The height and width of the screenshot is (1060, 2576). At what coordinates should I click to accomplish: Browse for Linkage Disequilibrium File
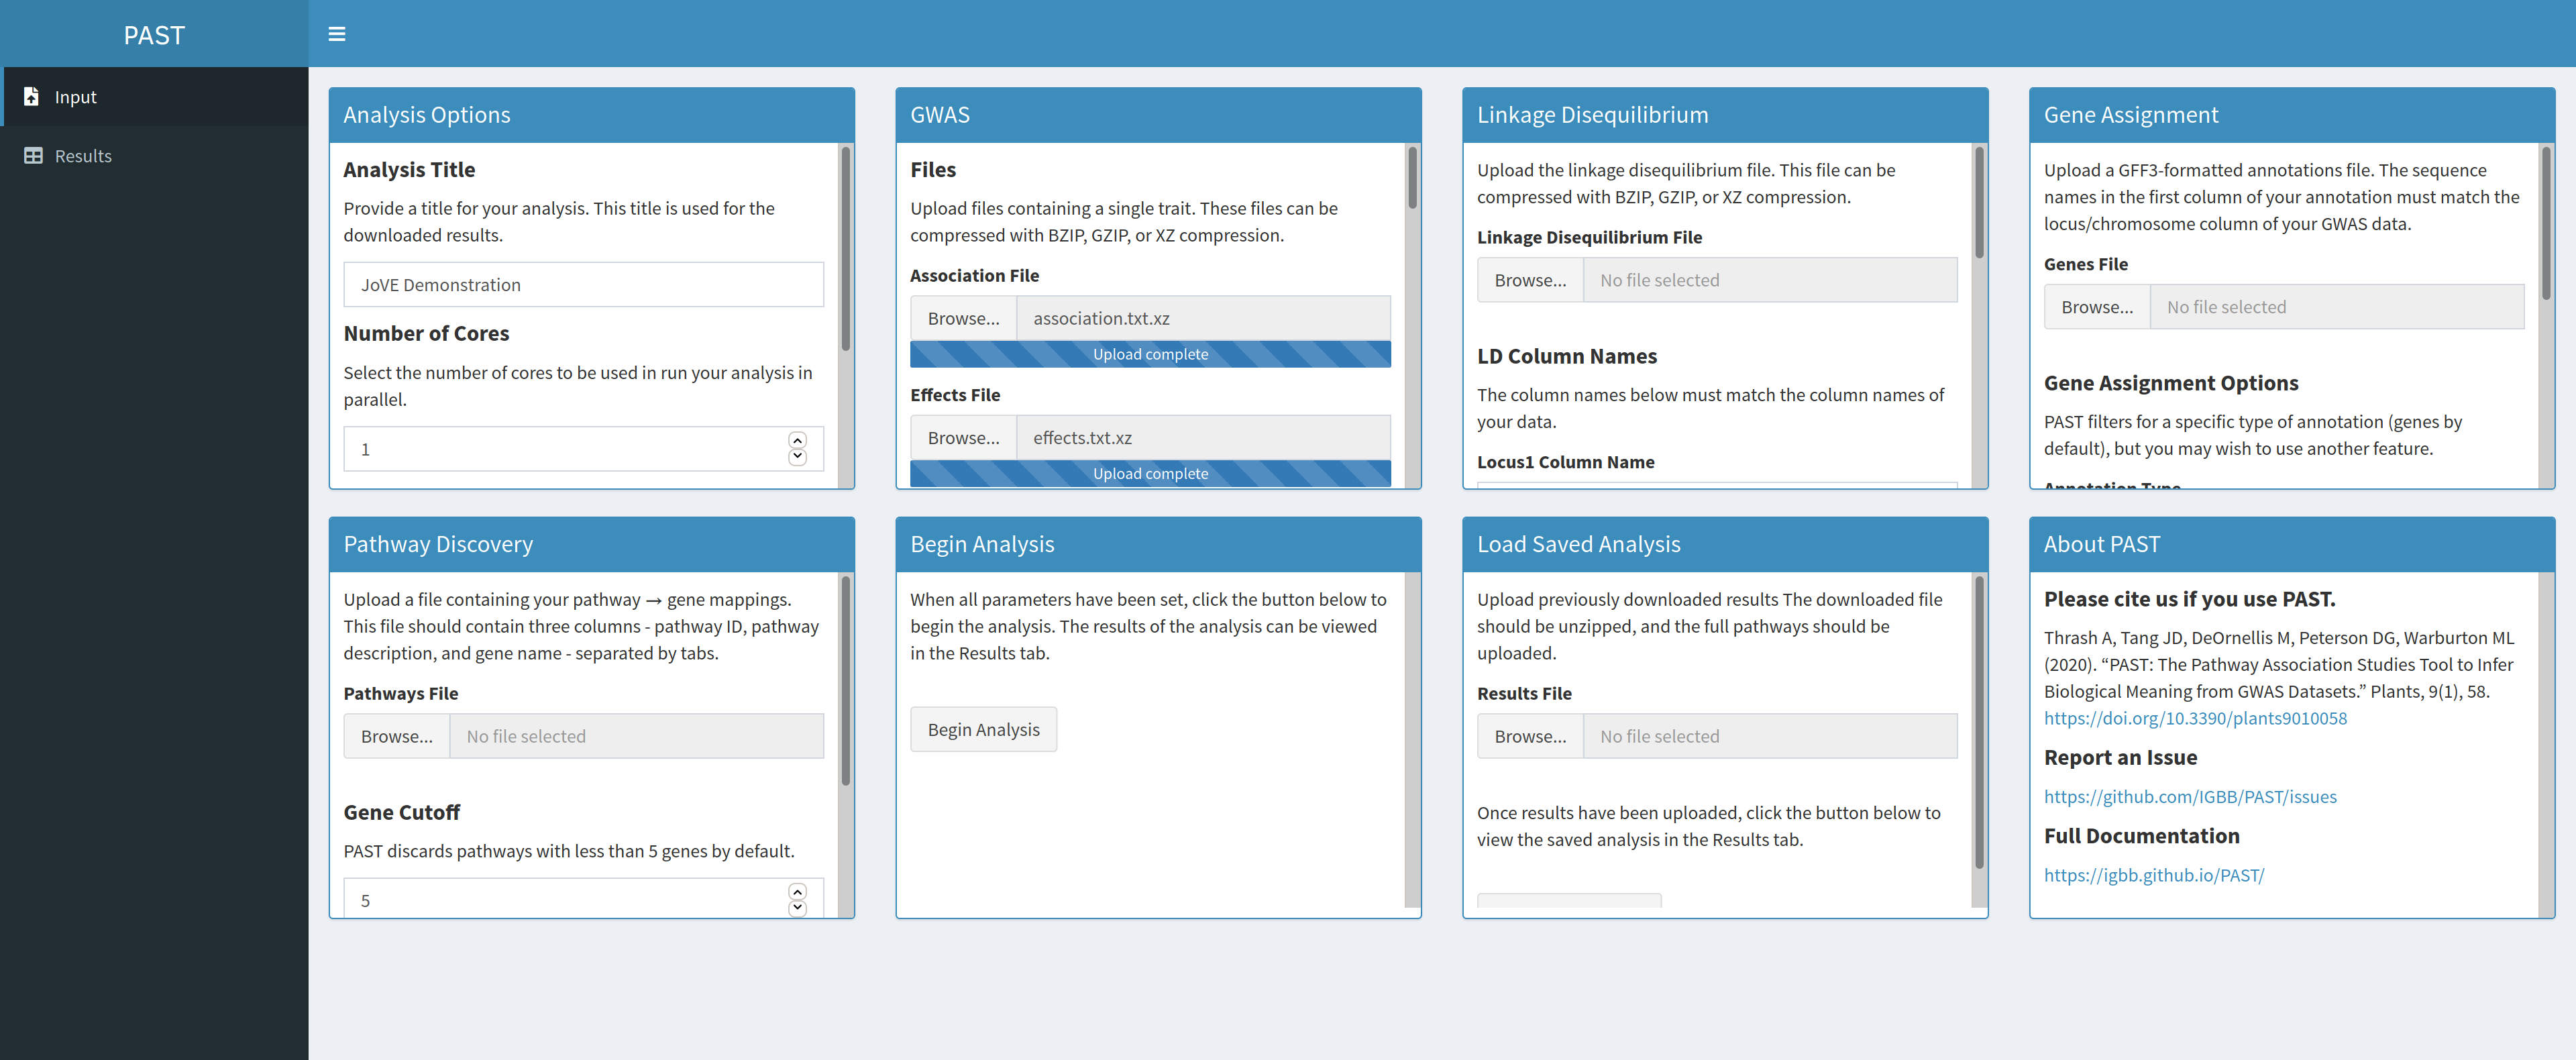pyautogui.click(x=1530, y=281)
